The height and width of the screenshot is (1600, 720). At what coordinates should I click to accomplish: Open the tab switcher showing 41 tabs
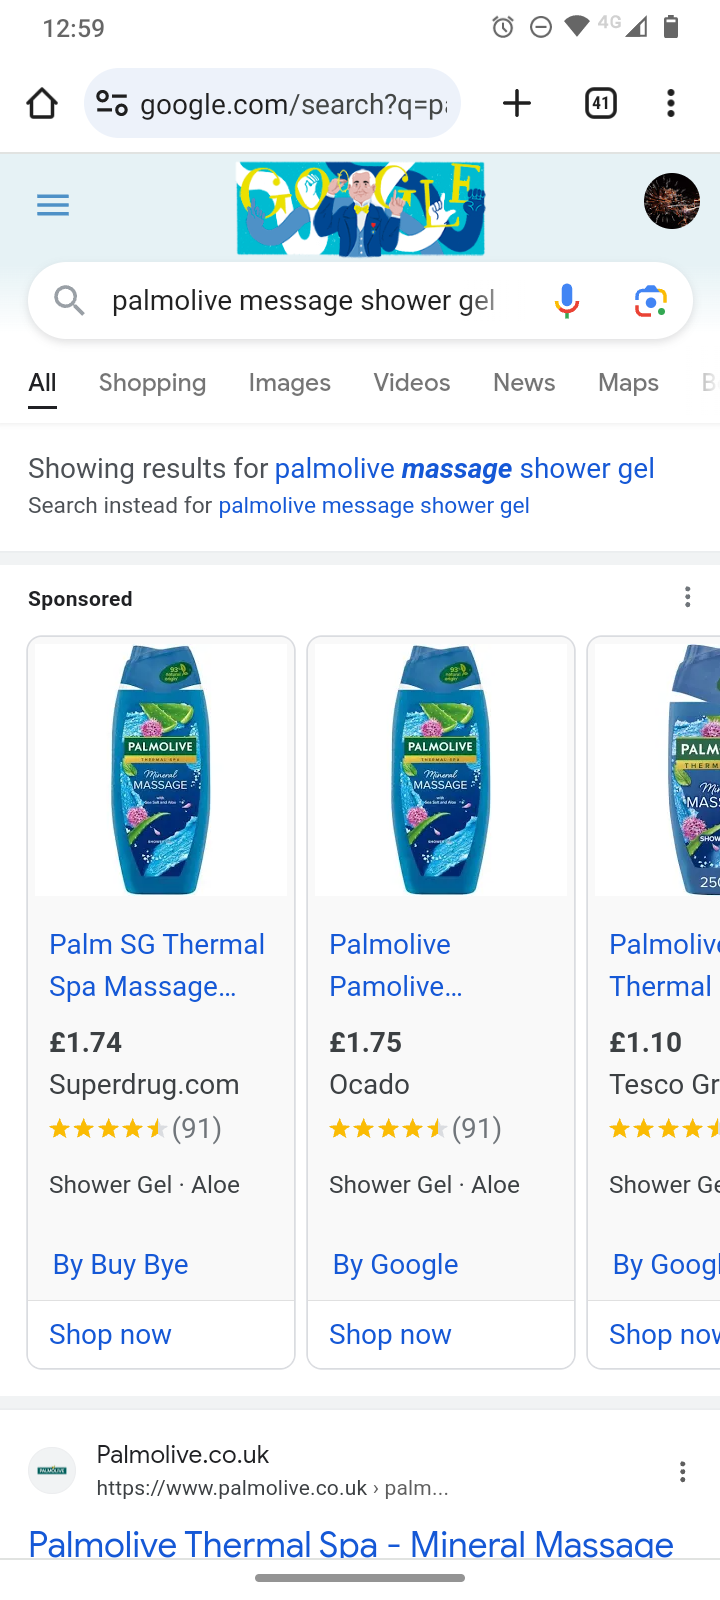click(600, 103)
